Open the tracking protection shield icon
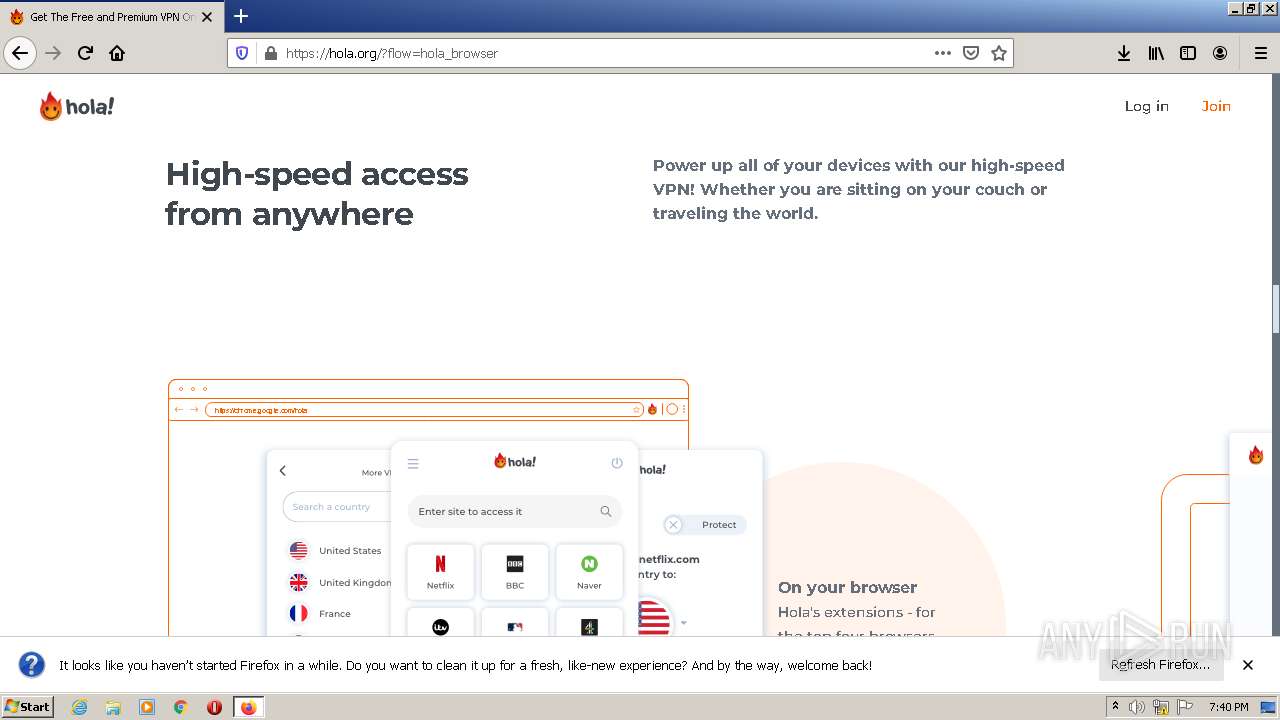 pos(242,53)
